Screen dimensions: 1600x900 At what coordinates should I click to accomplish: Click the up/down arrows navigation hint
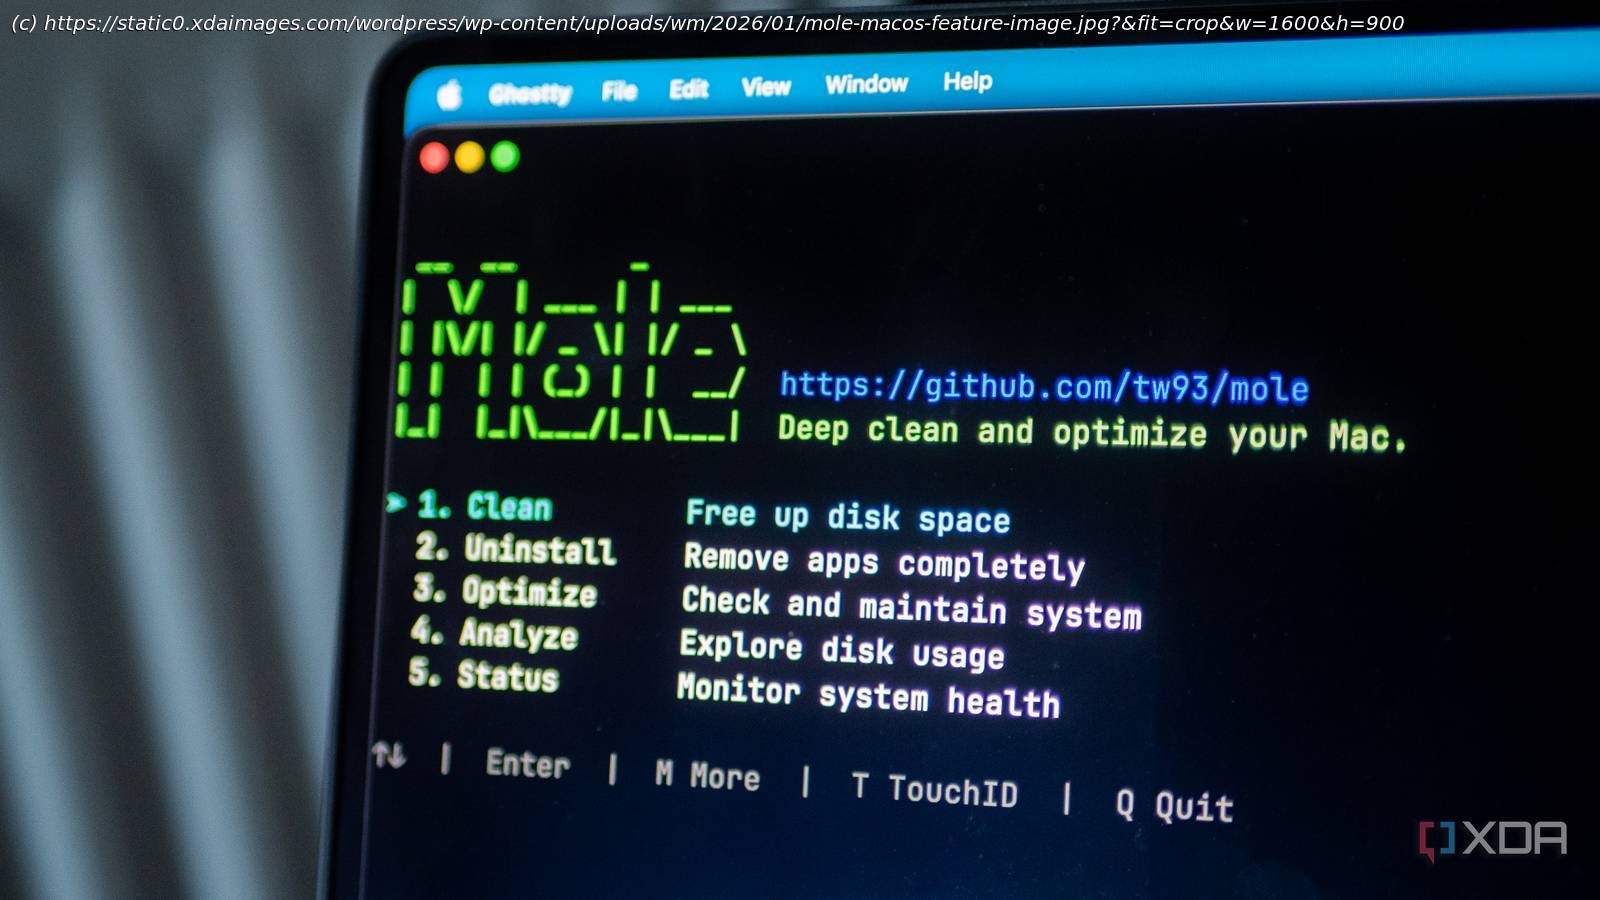coord(389,754)
